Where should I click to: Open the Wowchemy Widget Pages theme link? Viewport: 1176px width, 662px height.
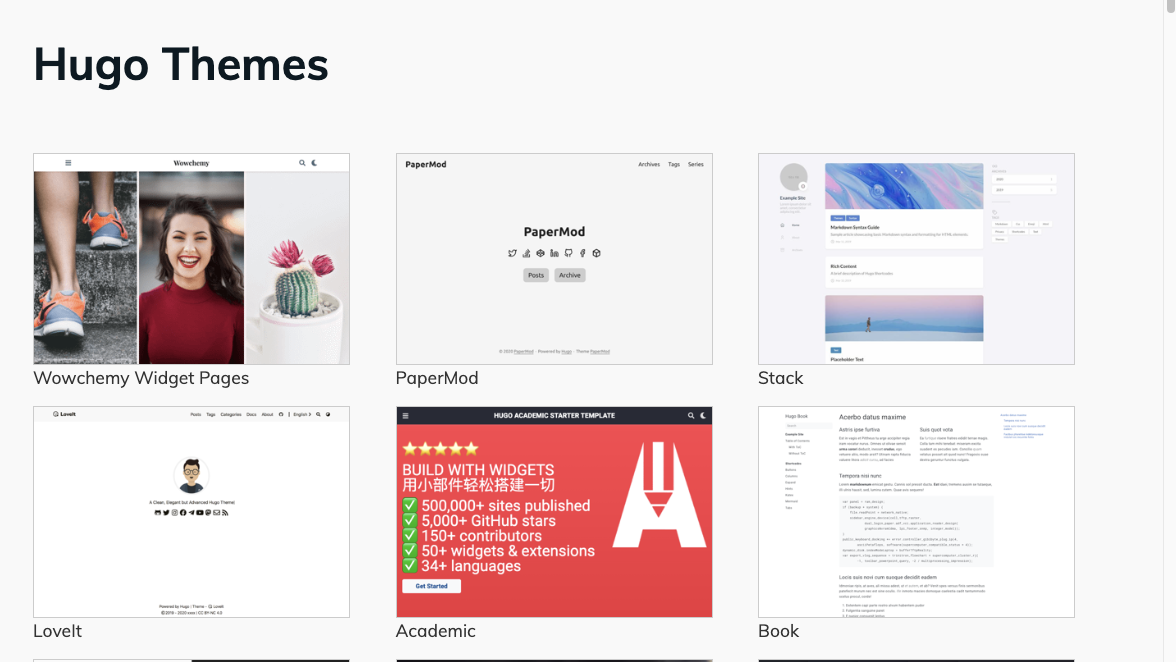141,378
